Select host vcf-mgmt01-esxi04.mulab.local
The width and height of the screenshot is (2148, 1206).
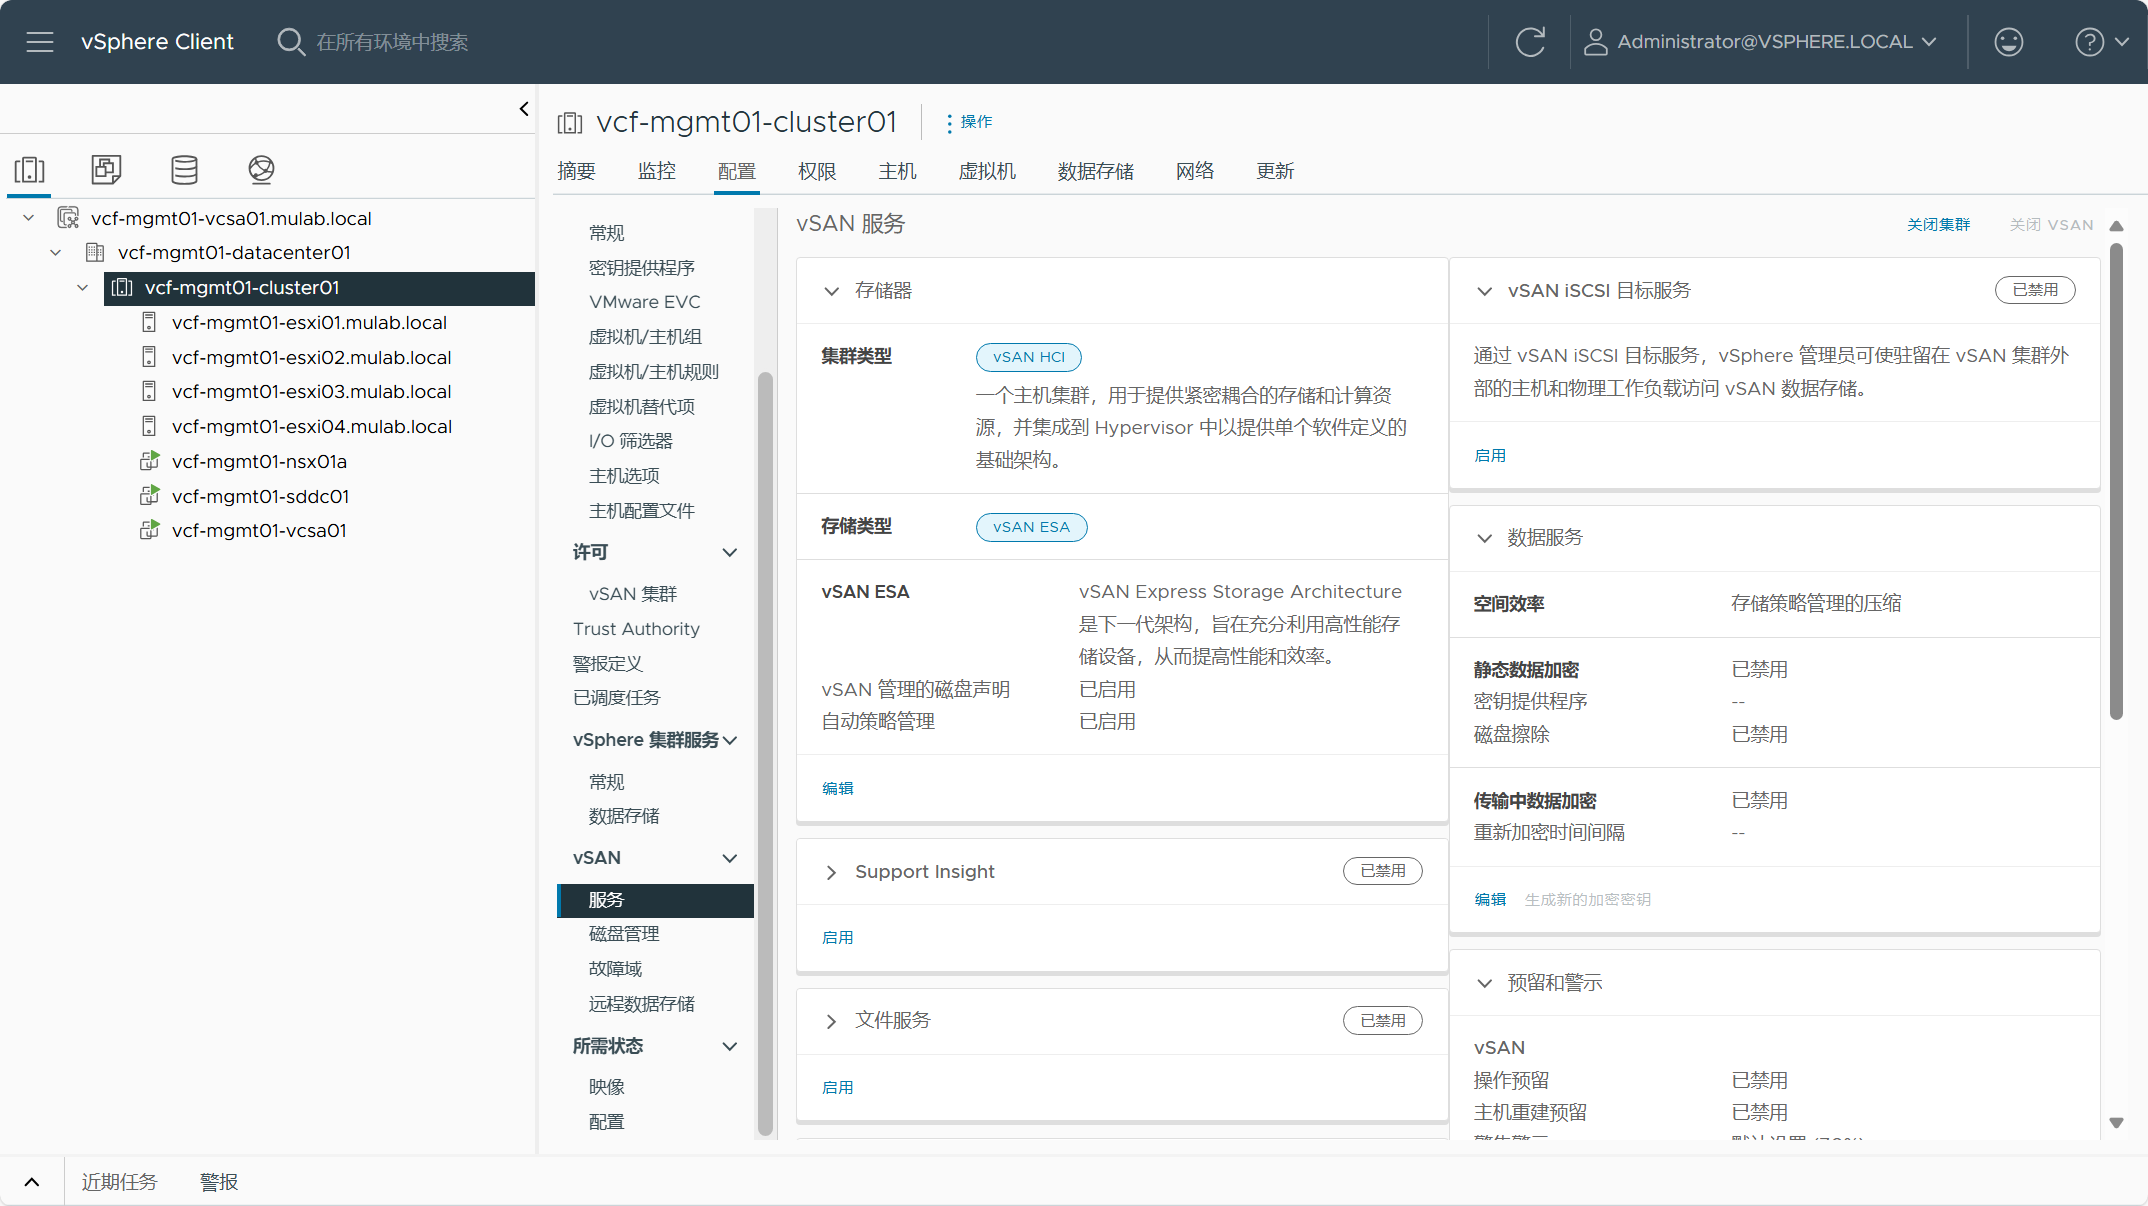coord(311,426)
